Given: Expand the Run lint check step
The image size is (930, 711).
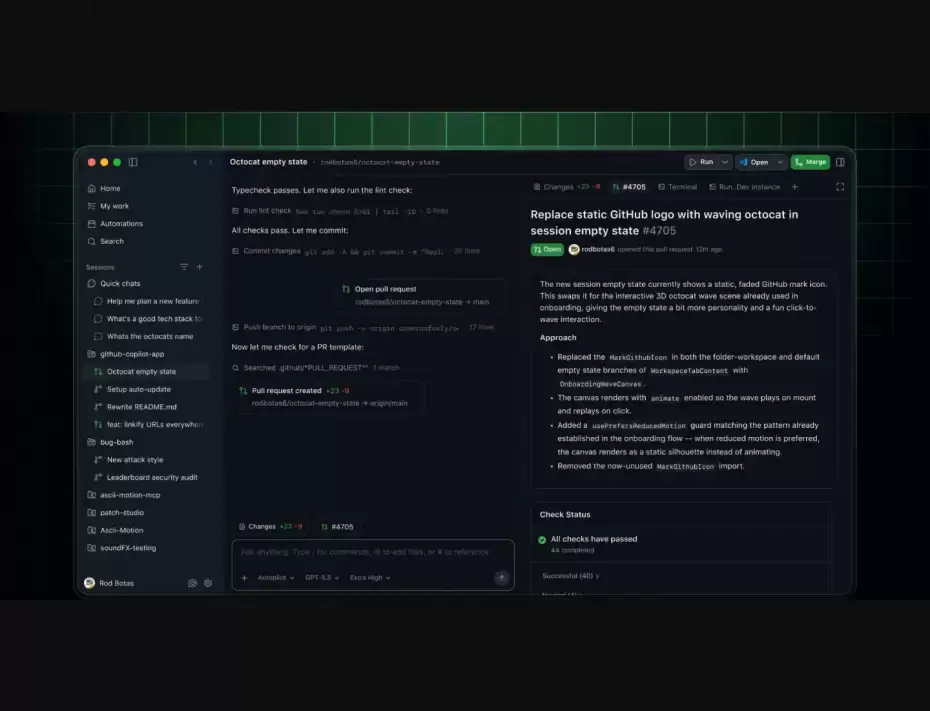Looking at the screenshot, I should click(x=340, y=211).
